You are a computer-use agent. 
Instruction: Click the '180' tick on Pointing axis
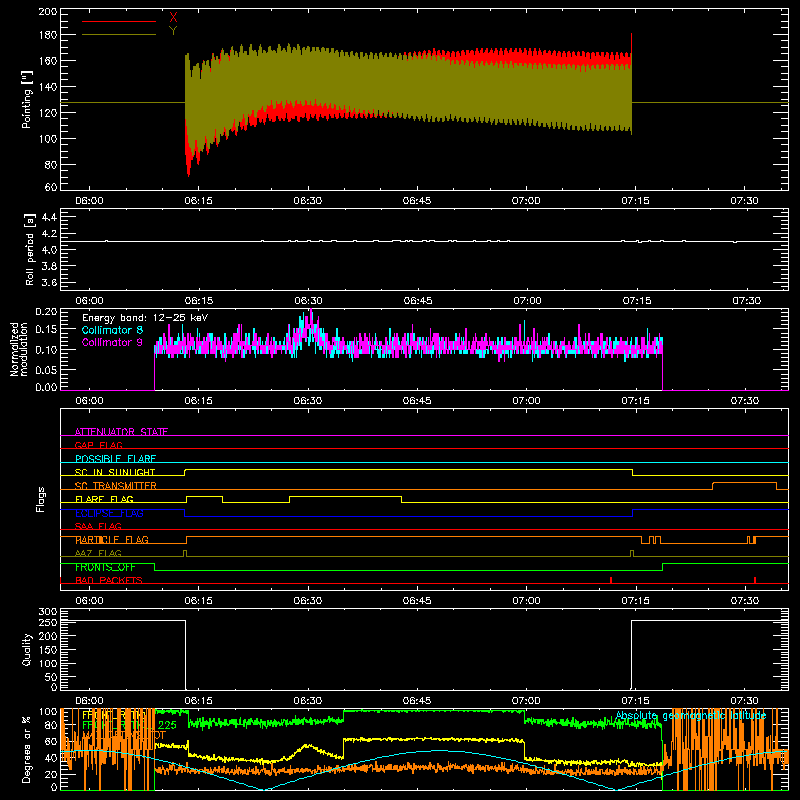[48, 35]
